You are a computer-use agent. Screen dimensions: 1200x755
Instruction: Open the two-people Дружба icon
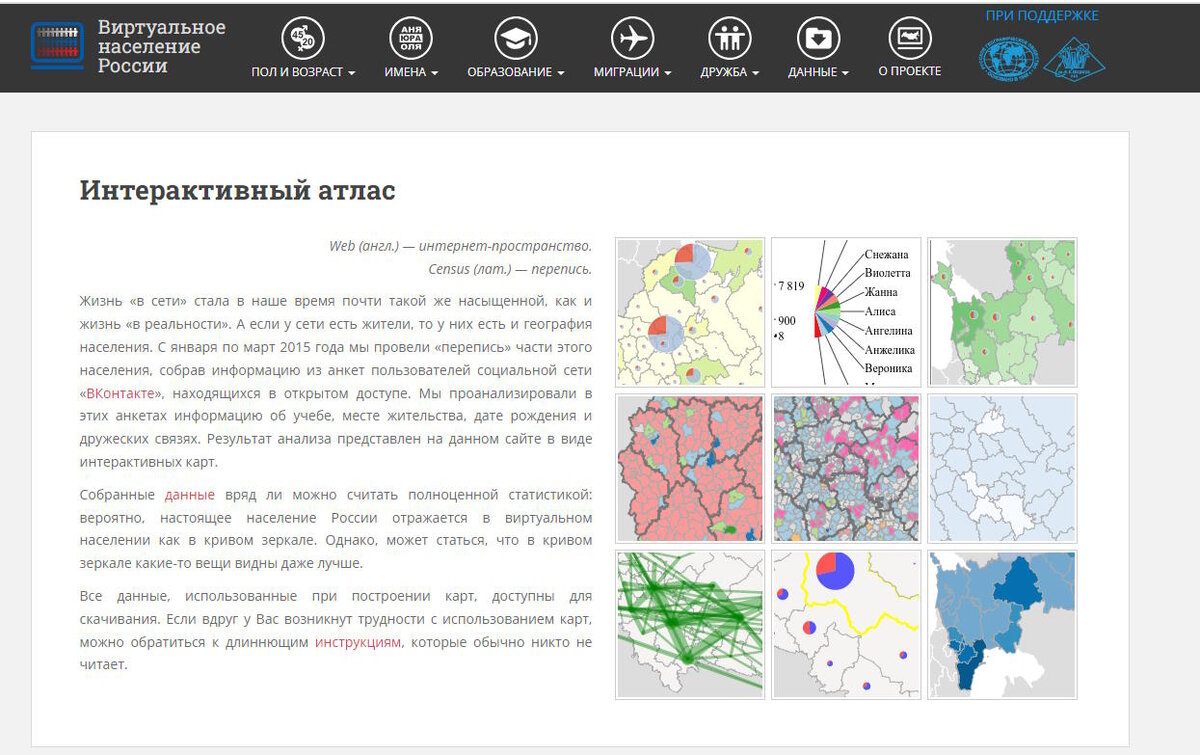coord(730,39)
